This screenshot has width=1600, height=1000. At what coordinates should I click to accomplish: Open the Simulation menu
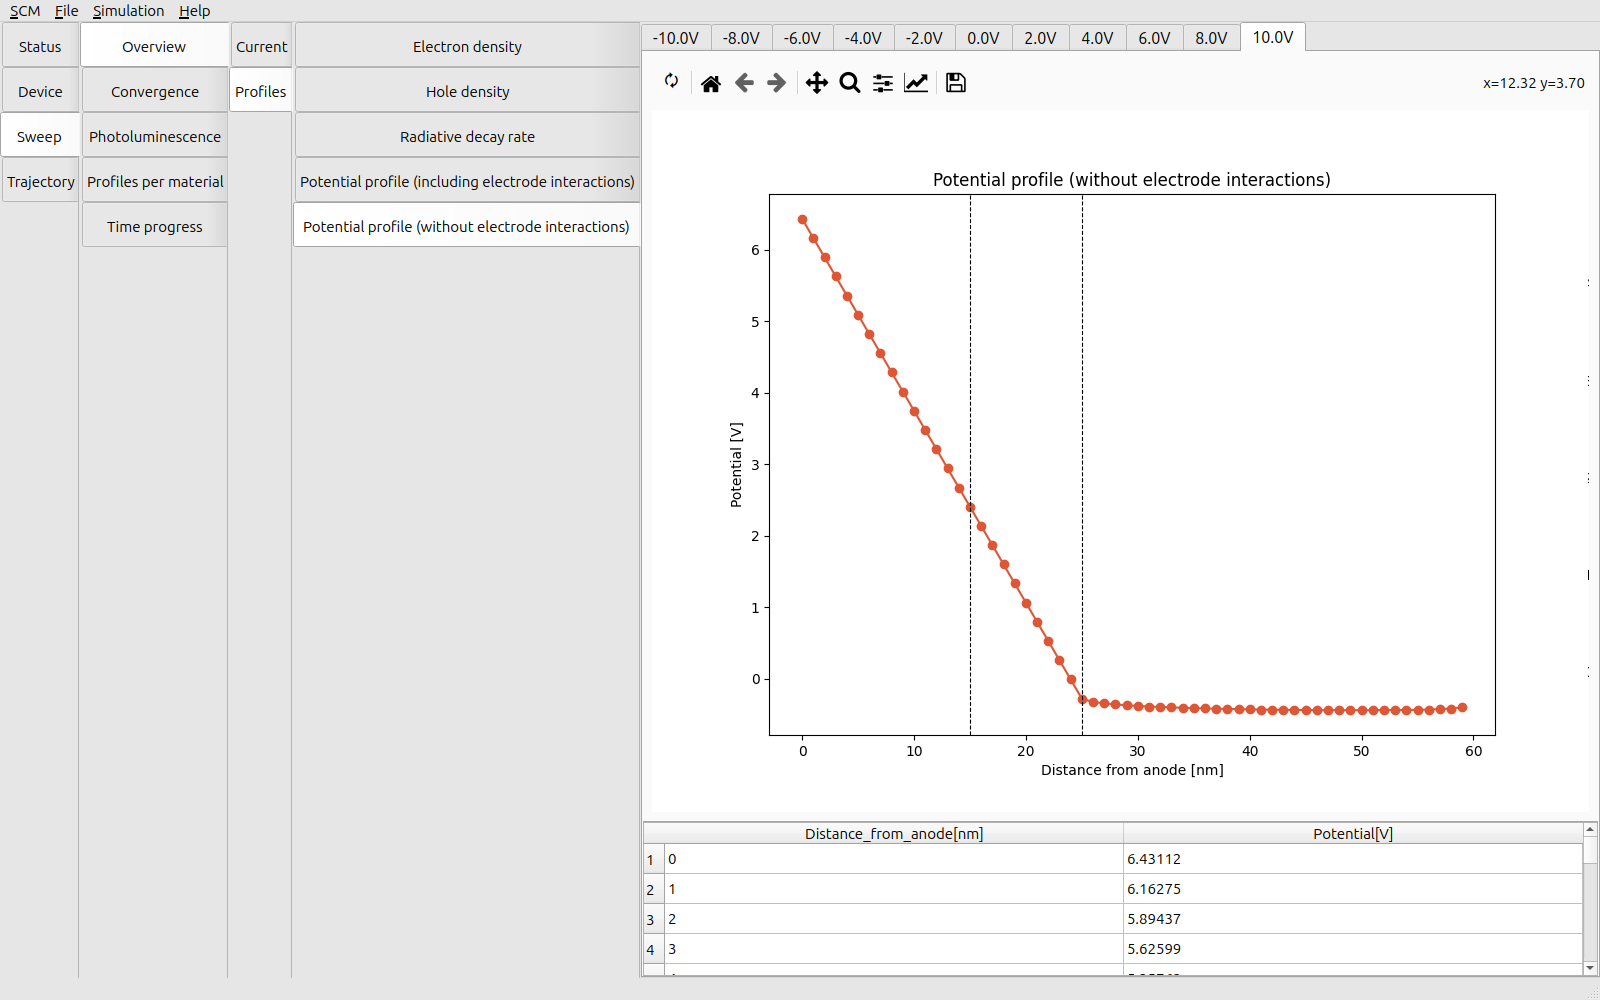(x=128, y=11)
